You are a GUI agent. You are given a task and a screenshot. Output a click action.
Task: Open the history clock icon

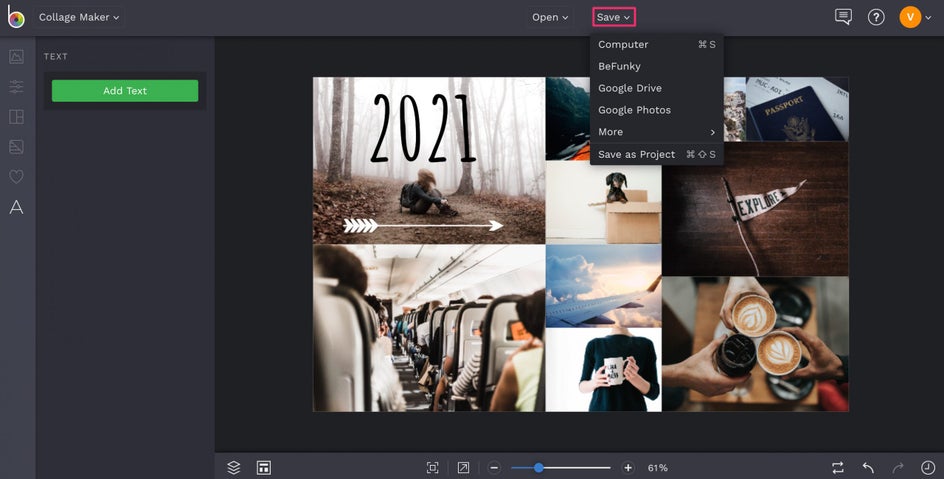tap(928, 468)
